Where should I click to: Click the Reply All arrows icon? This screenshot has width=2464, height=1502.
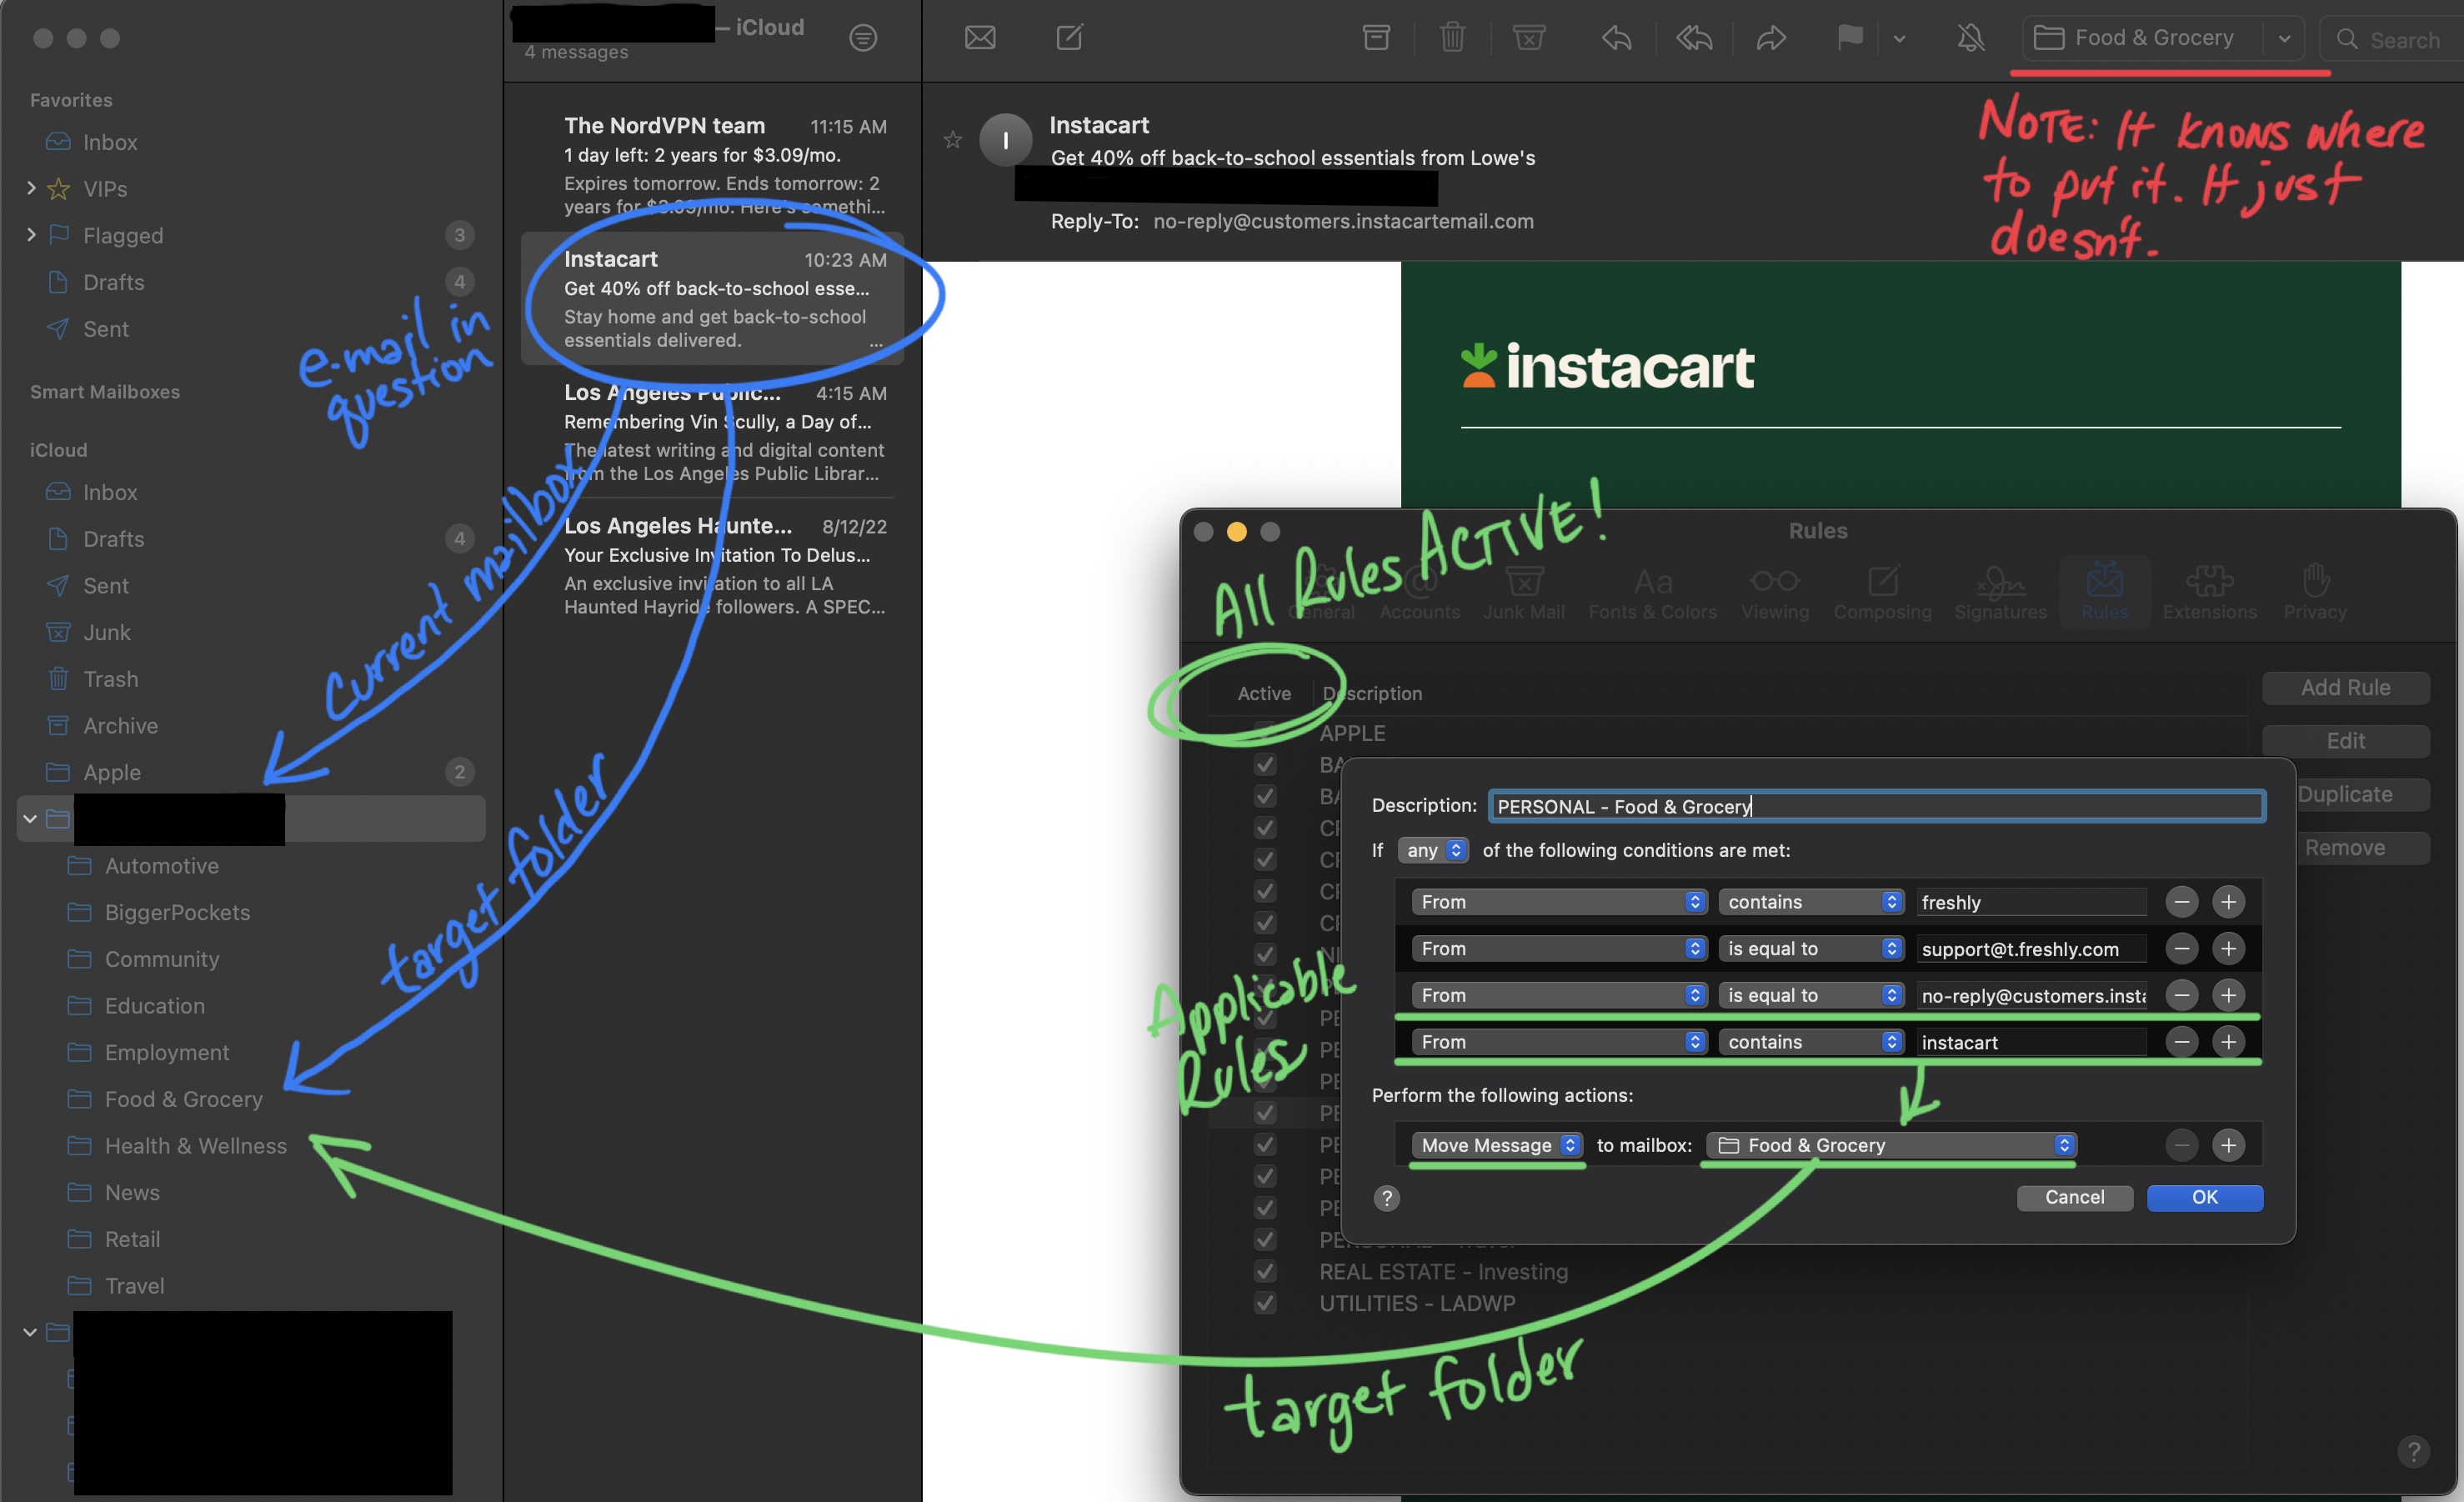coord(1694,38)
